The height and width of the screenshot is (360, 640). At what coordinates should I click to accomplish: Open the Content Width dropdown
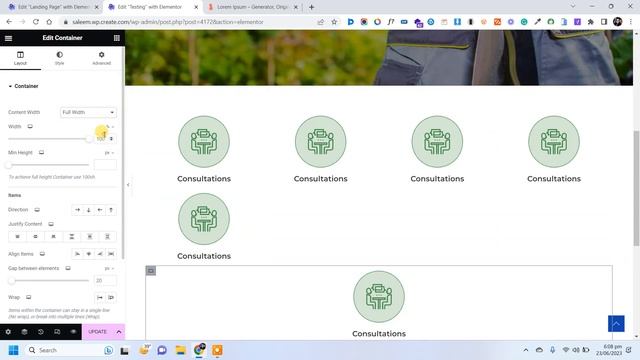point(88,112)
